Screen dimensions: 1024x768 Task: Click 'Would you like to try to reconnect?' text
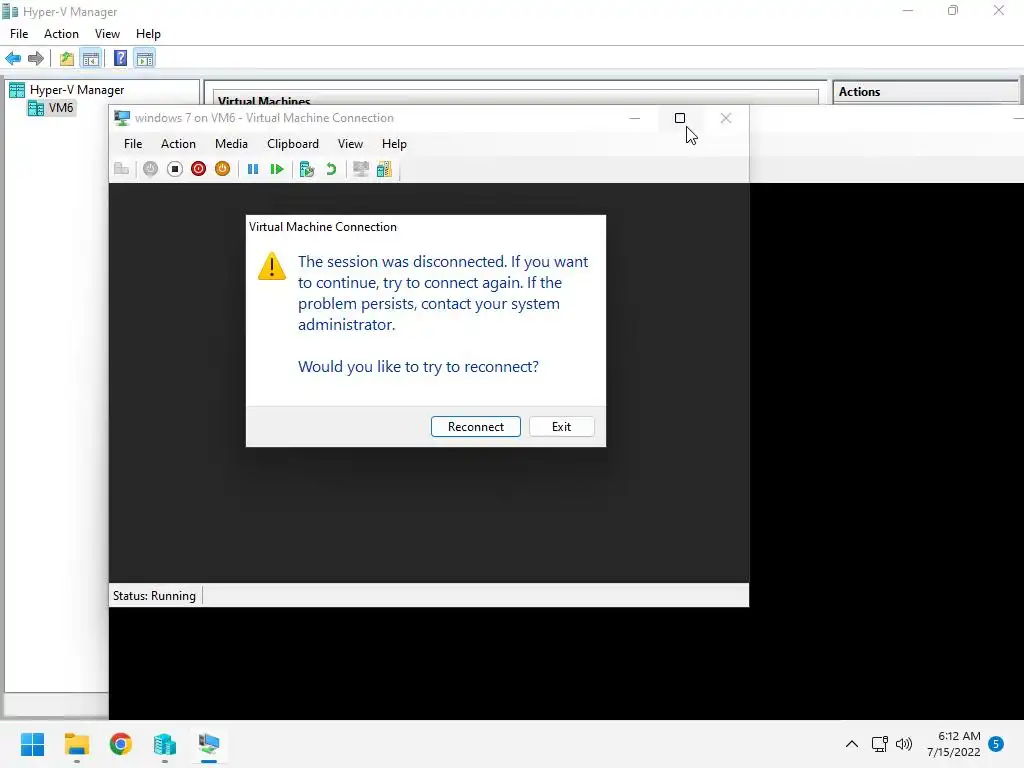point(418,366)
